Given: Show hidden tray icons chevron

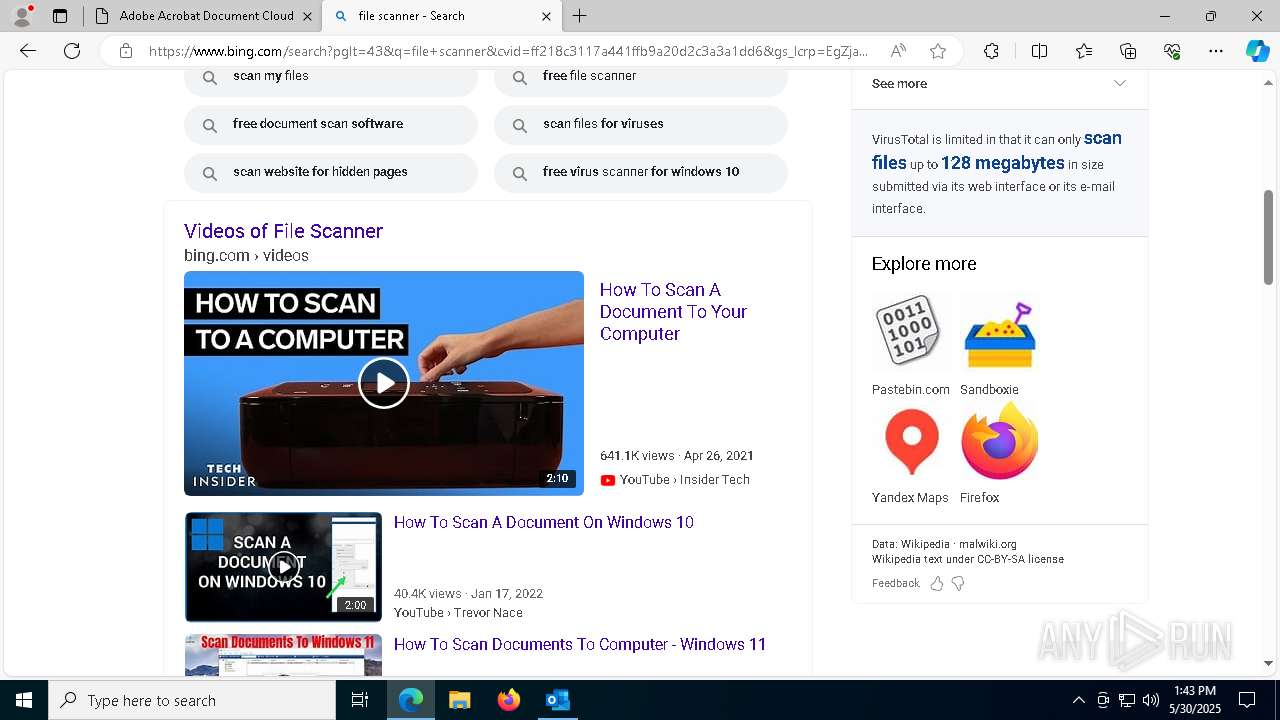Looking at the screenshot, I should pyautogui.click(x=1078, y=700).
